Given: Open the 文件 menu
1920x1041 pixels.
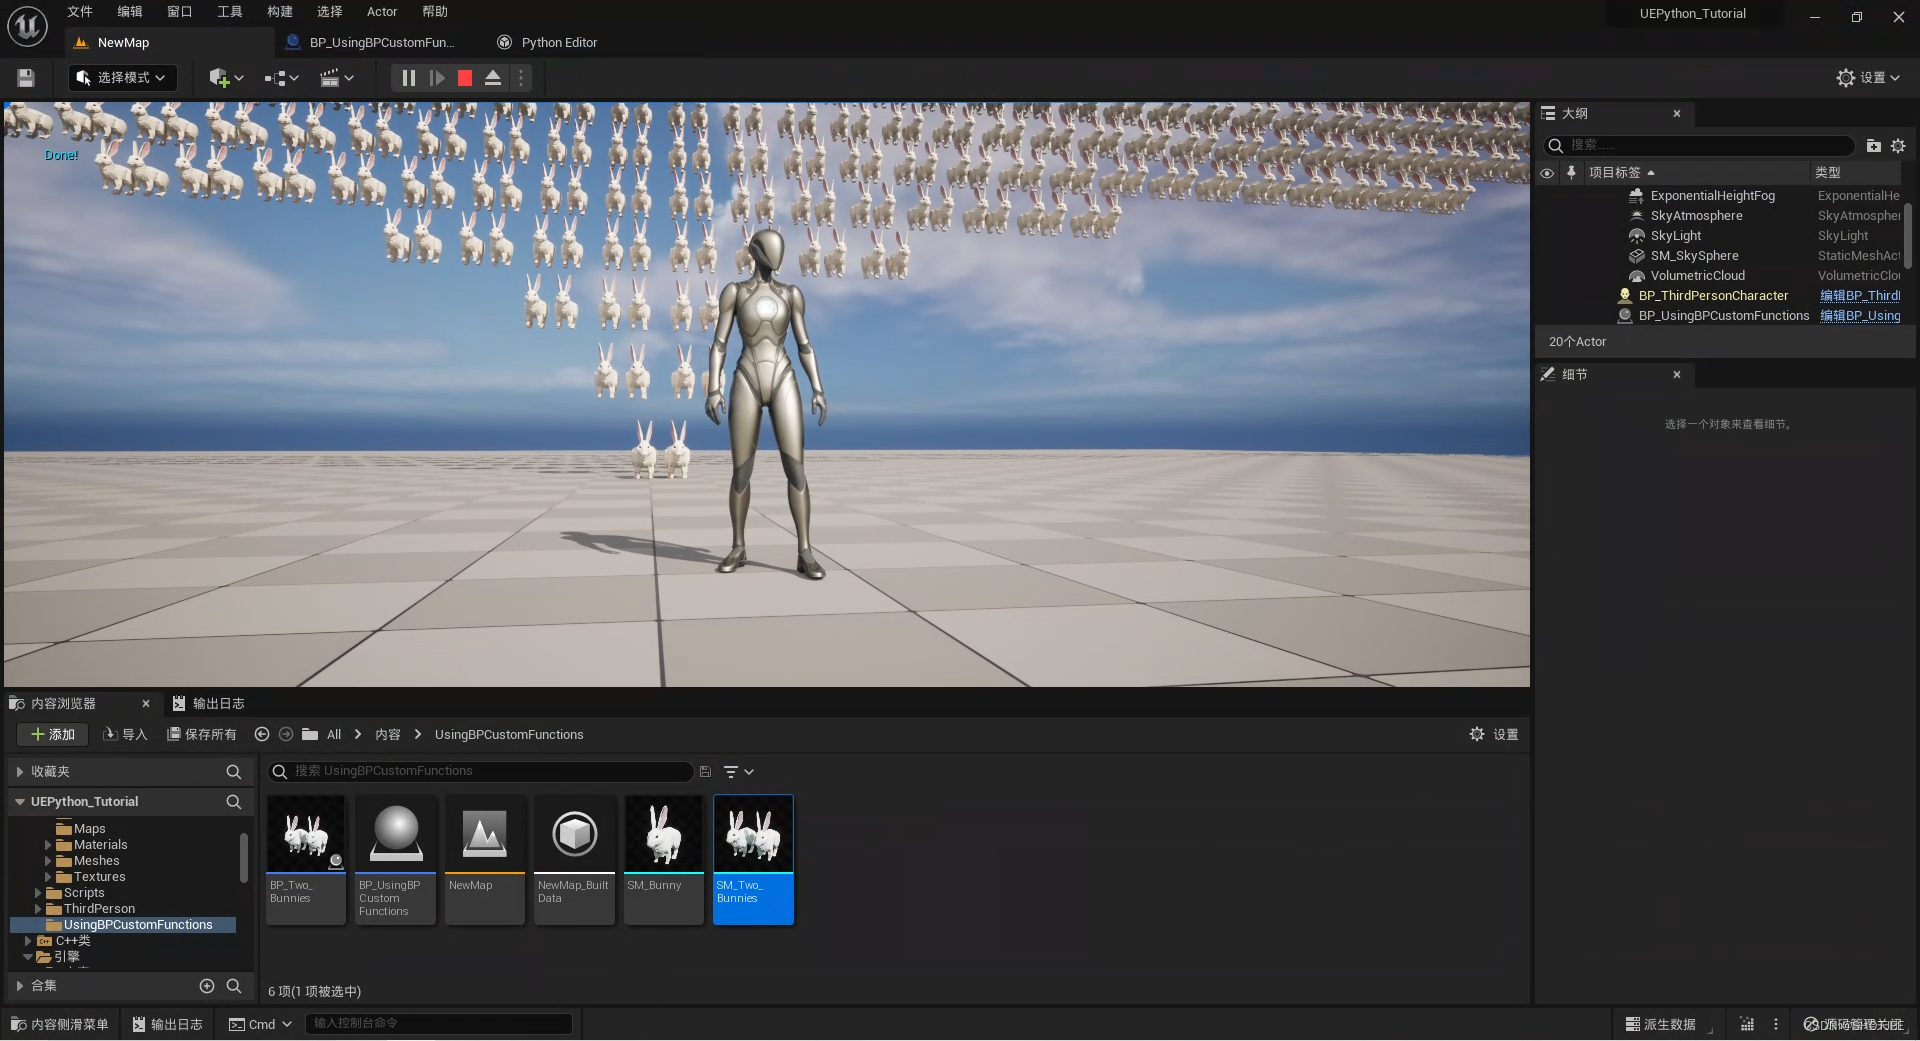Looking at the screenshot, I should (80, 12).
